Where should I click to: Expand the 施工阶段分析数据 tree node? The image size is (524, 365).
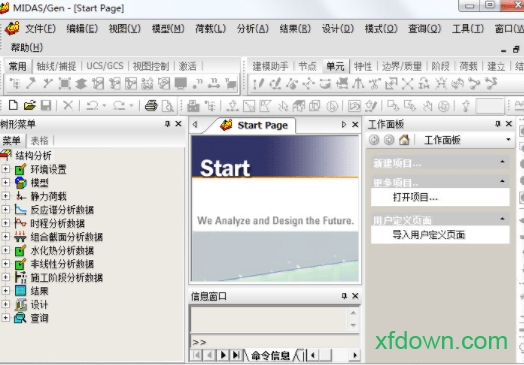(5, 277)
